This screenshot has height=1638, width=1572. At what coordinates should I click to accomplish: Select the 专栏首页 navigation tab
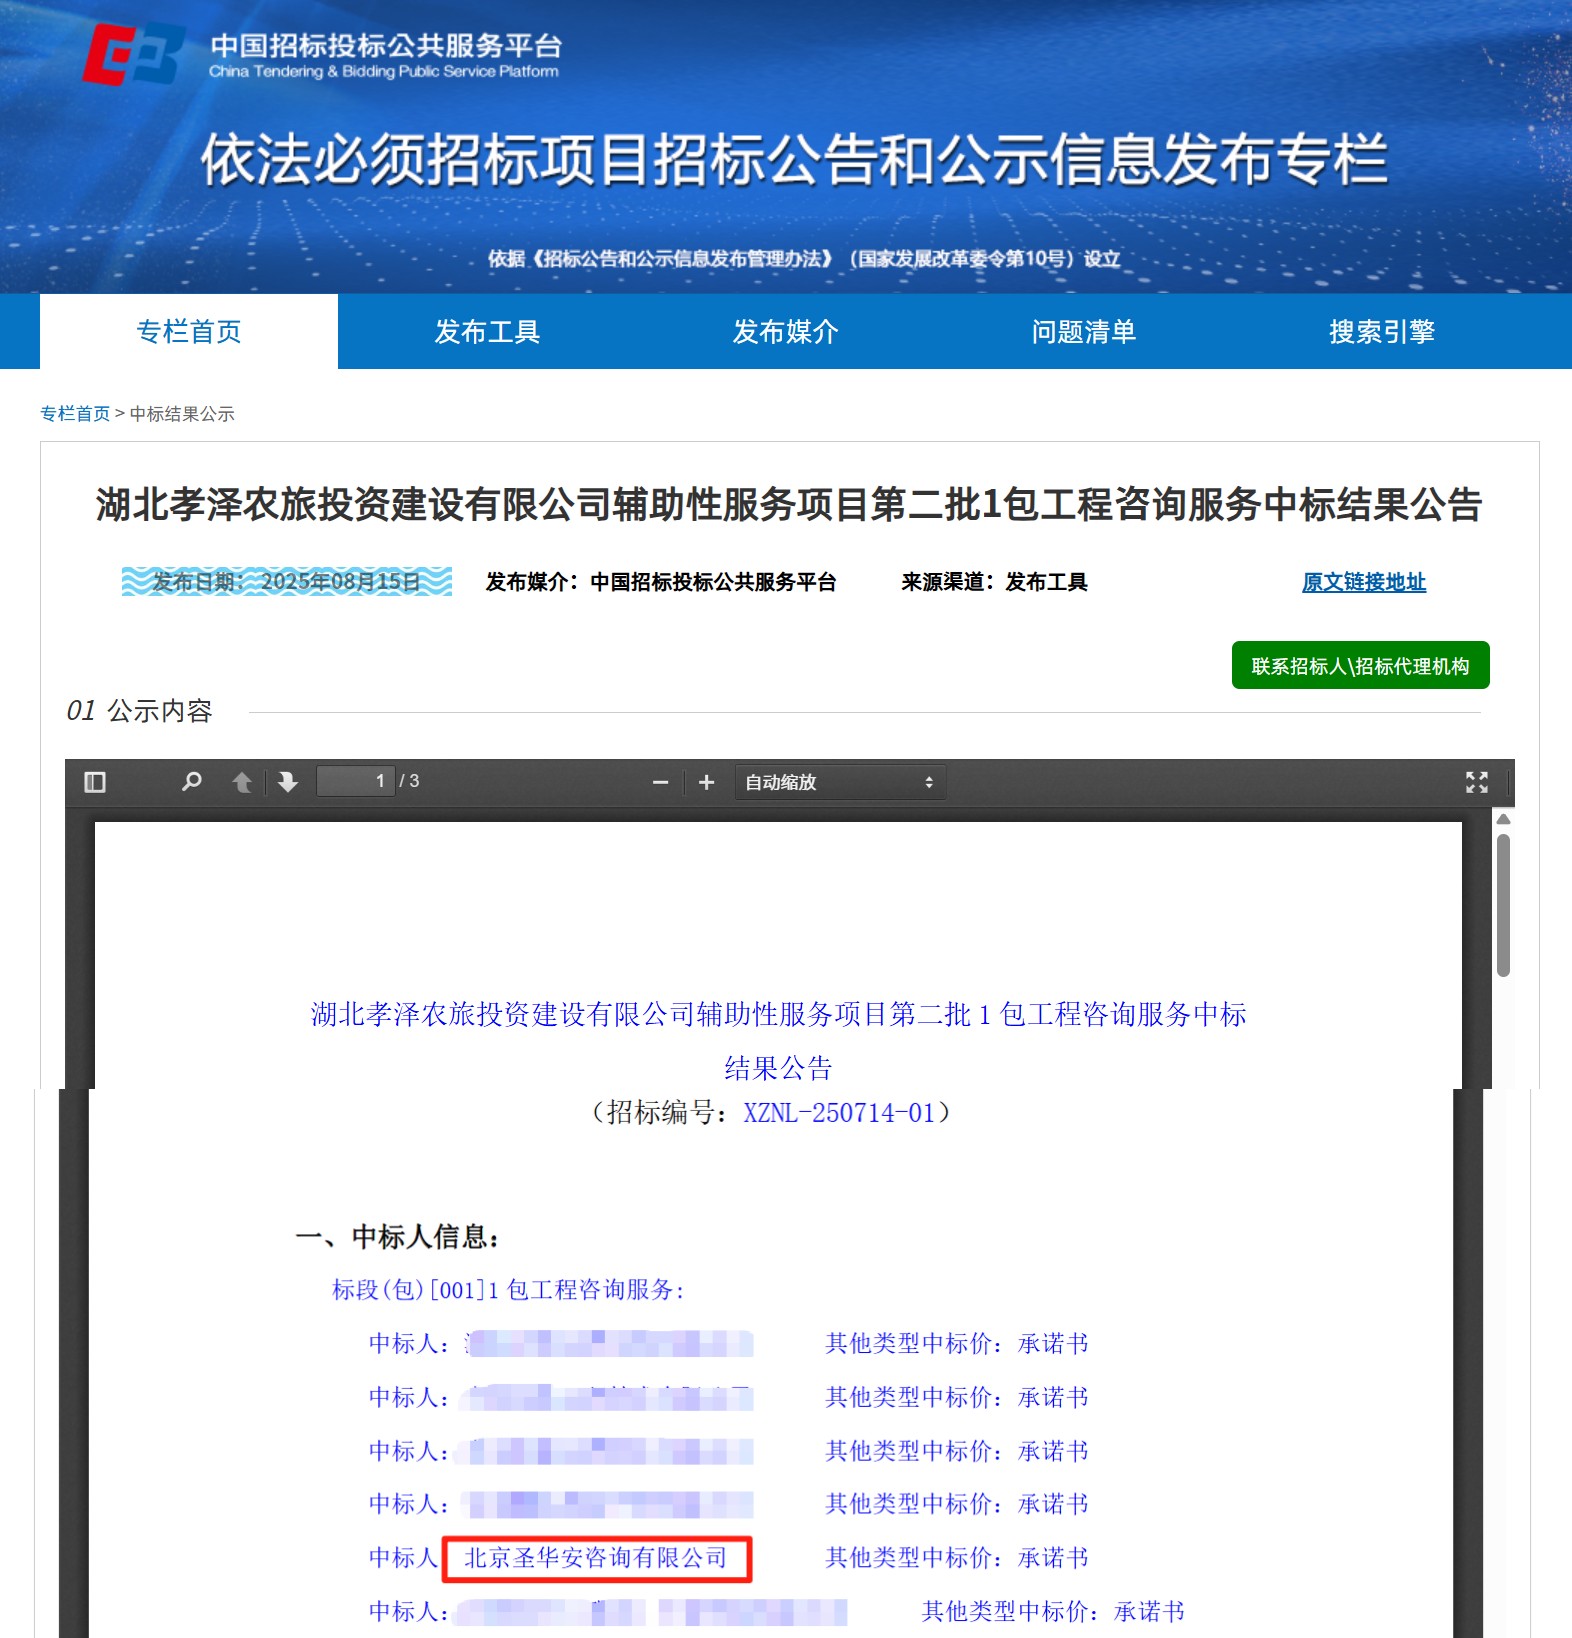coord(189,332)
